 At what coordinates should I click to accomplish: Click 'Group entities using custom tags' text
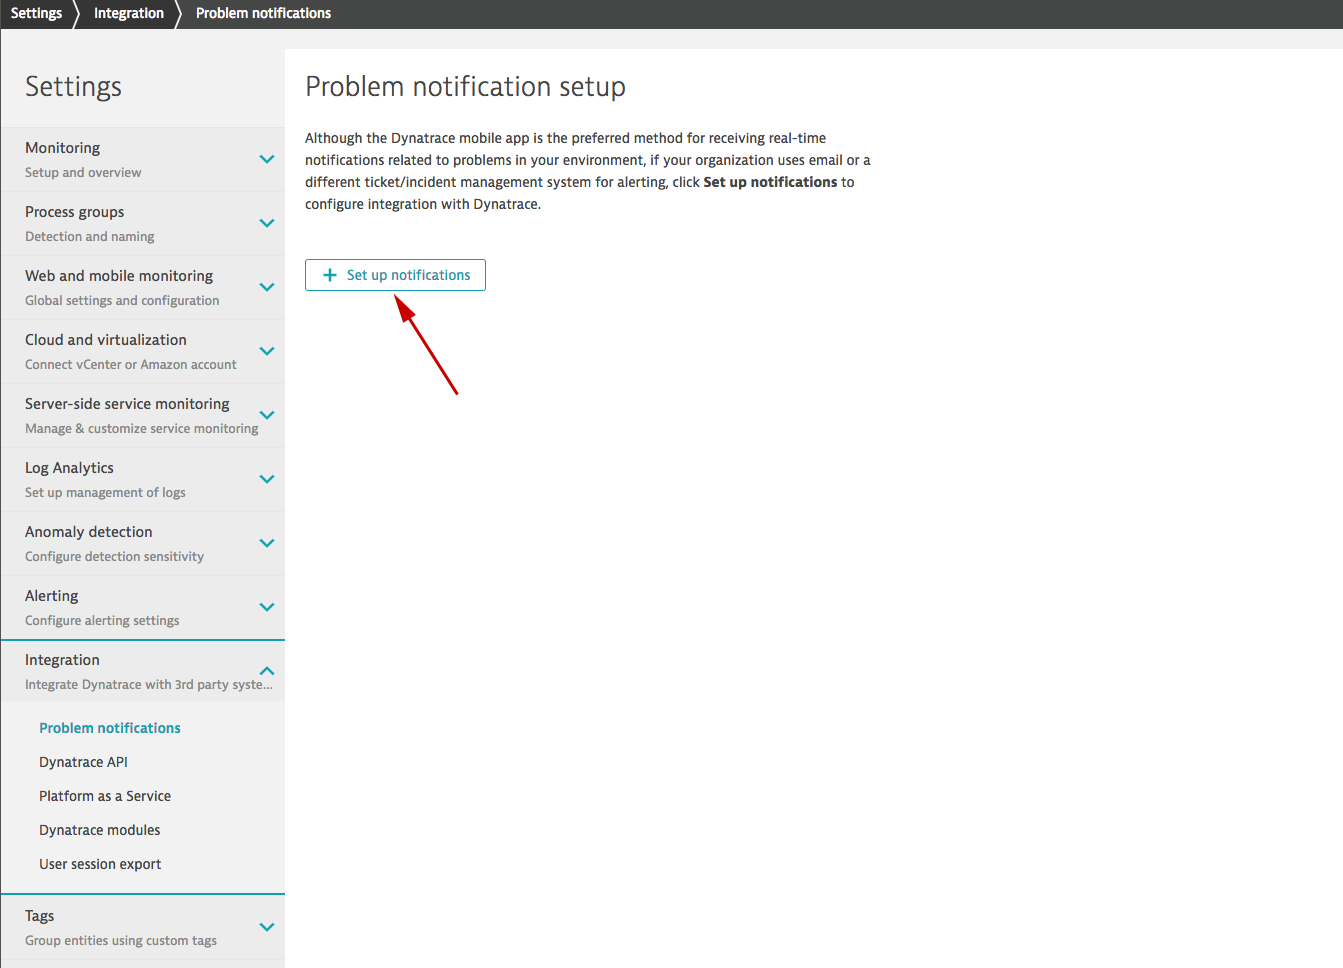click(121, 941)
